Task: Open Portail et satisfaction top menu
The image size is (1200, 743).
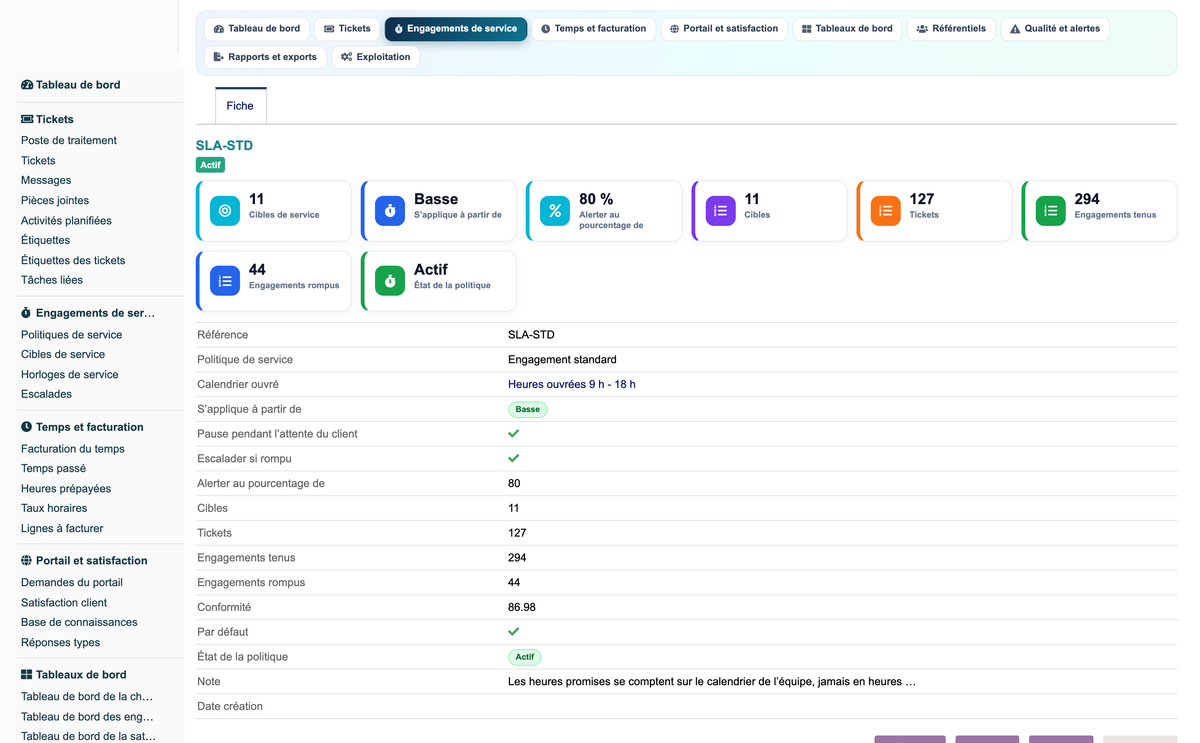Action: [x=724, y=29]
